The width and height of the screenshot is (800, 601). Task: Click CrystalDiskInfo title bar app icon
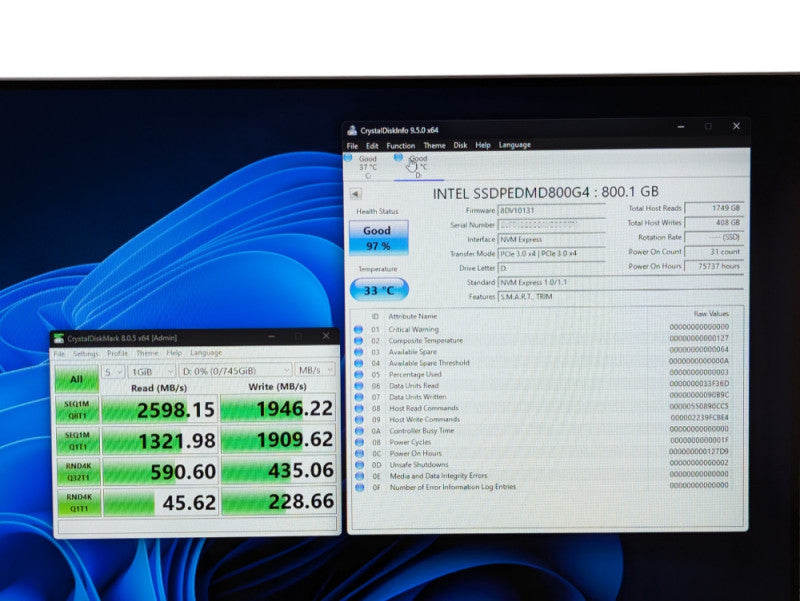(352, 131)
